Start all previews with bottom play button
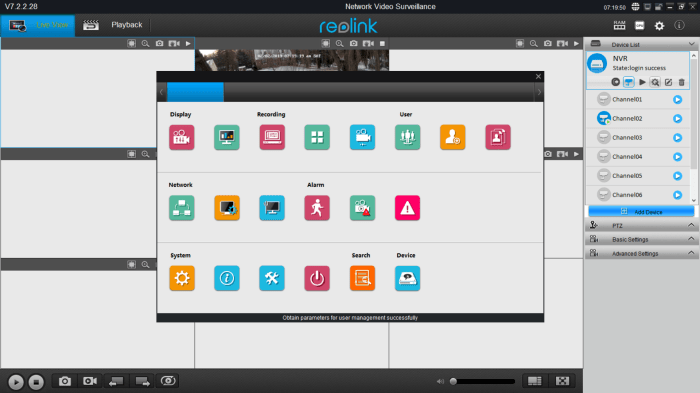 pos(16,382)
